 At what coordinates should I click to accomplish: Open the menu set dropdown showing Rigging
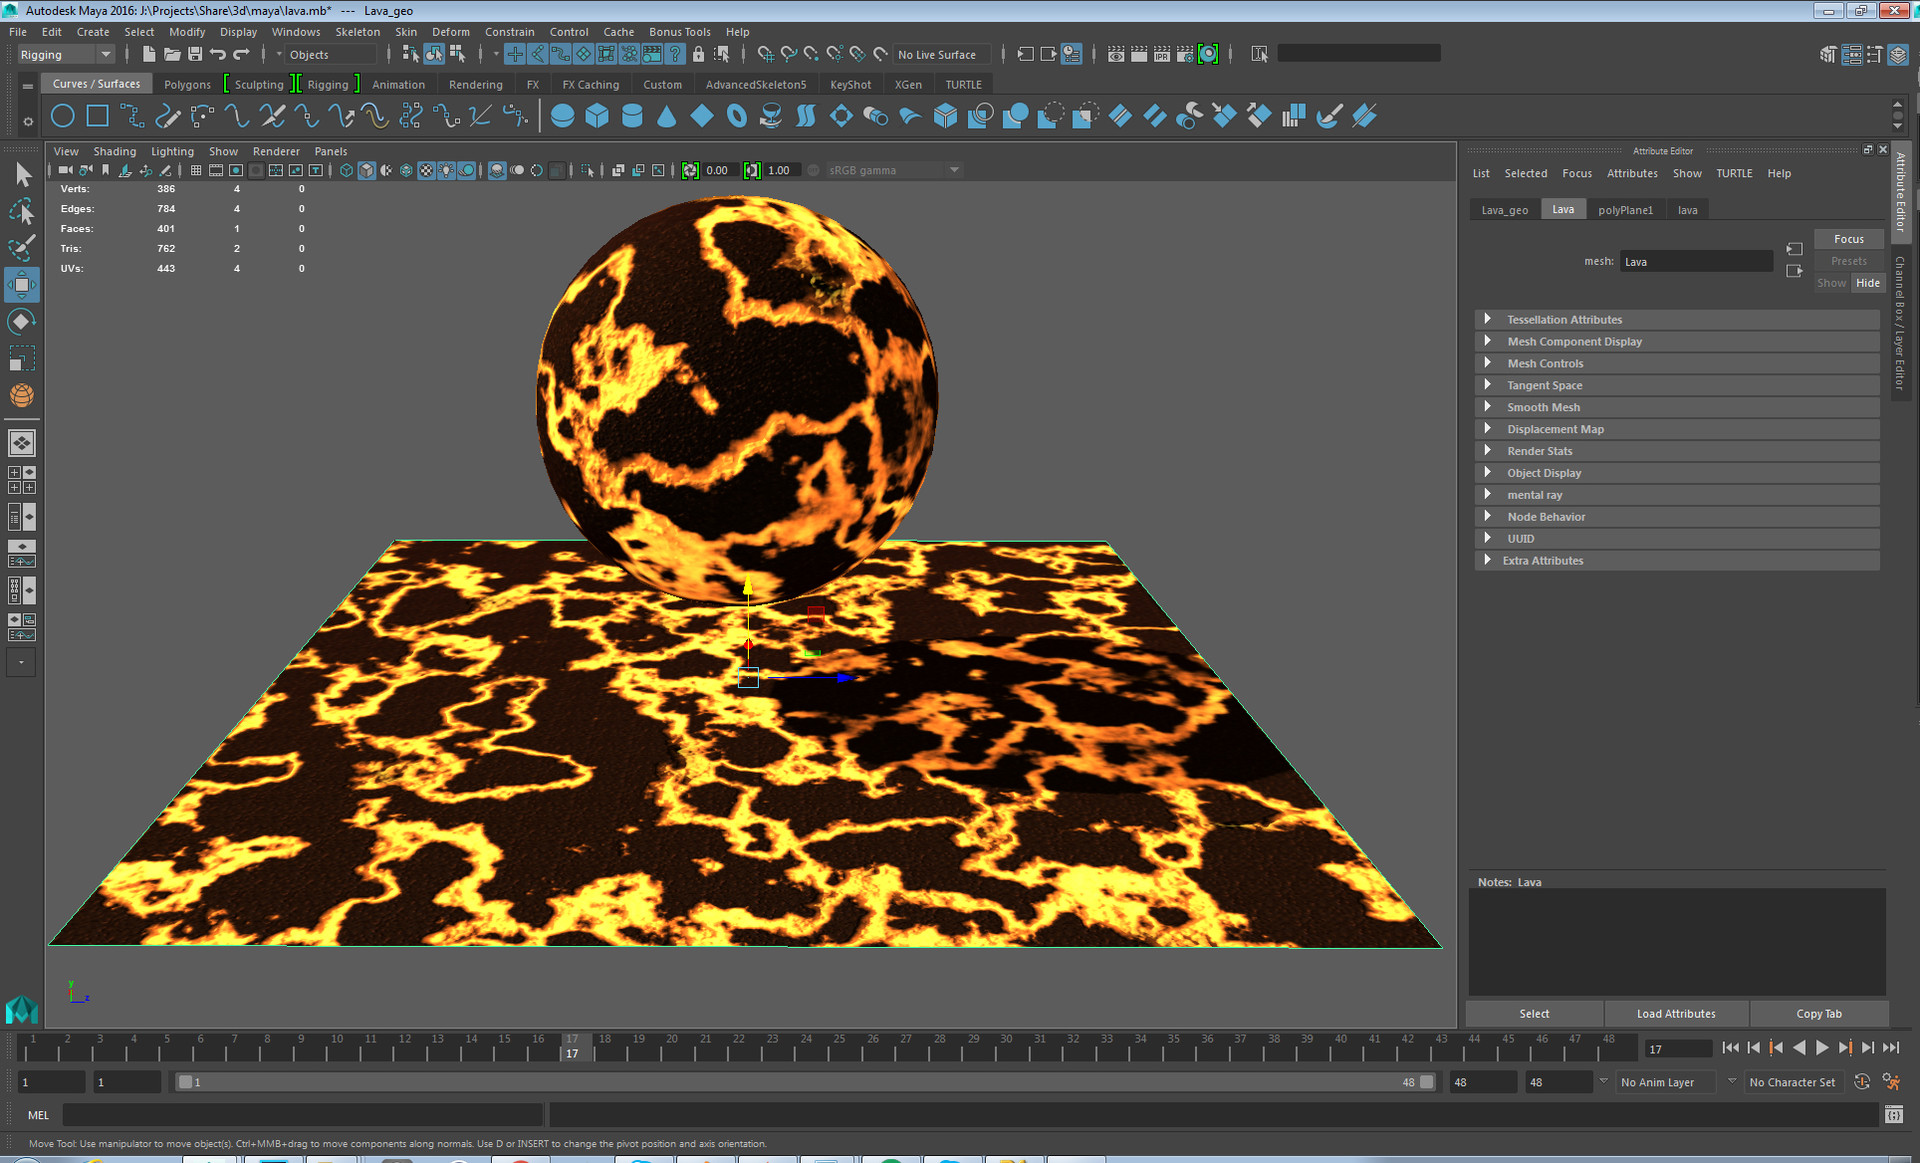66,54
